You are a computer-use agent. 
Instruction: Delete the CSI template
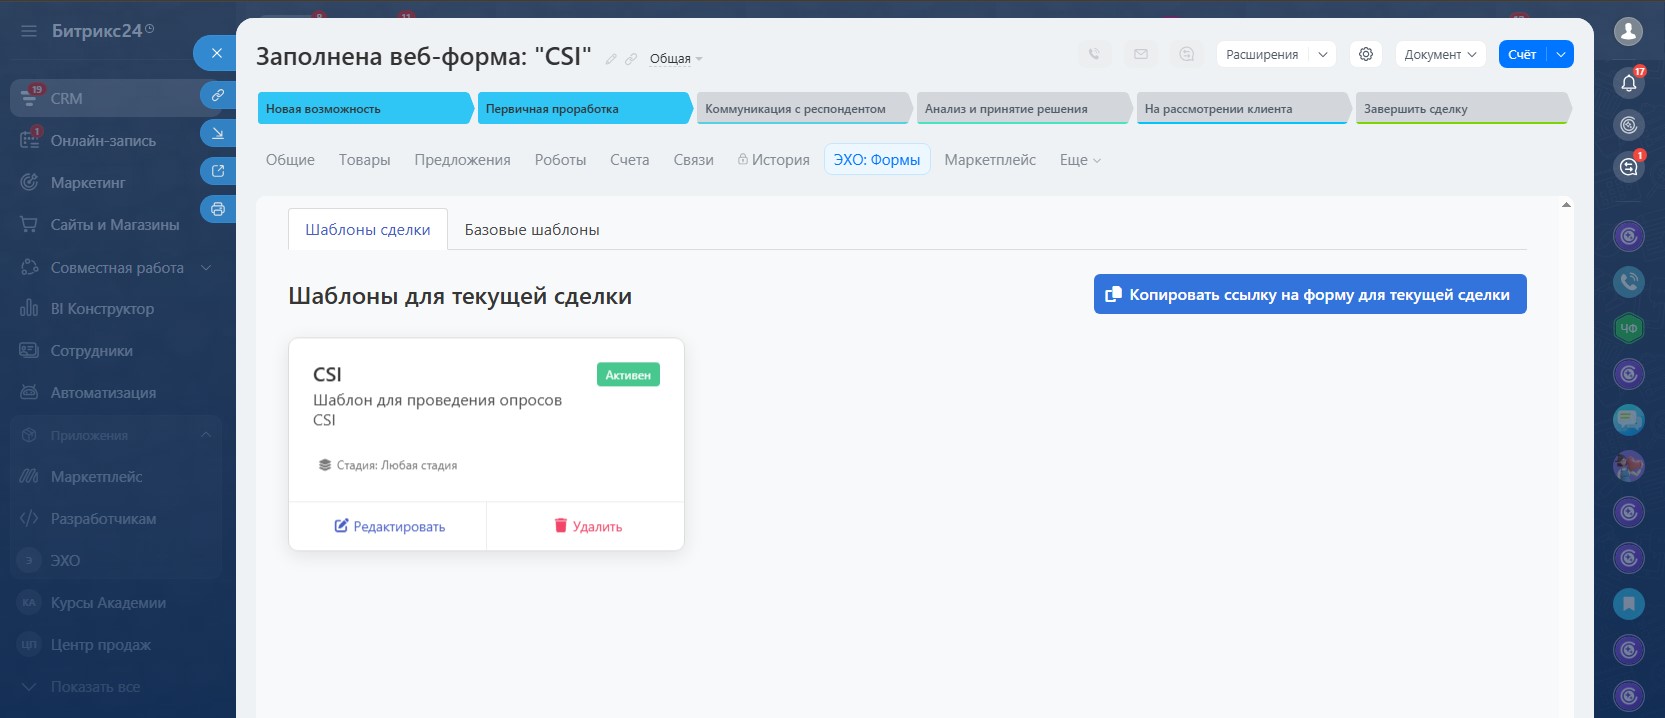tap(588, 526)
